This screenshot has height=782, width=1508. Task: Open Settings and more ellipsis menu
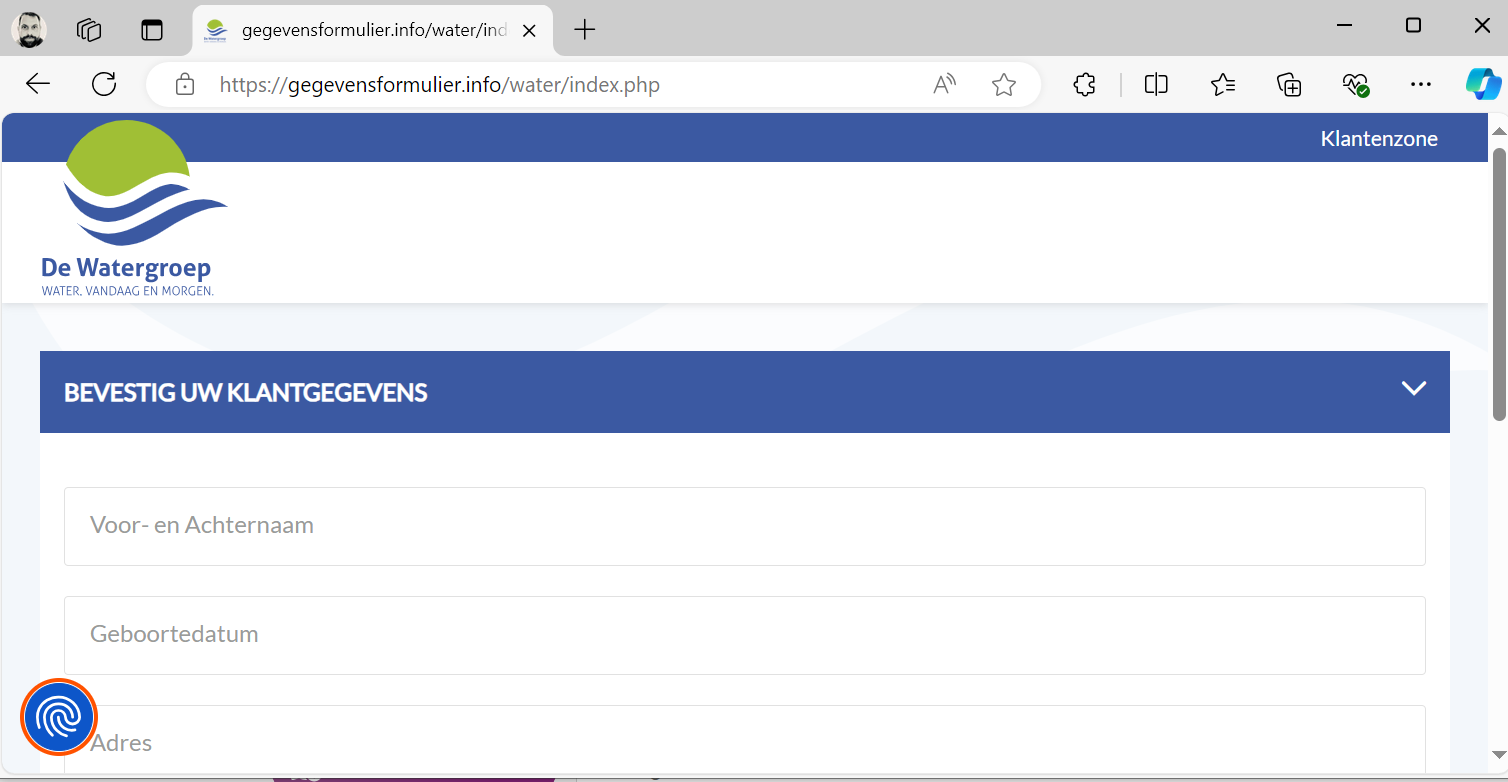1421,85
